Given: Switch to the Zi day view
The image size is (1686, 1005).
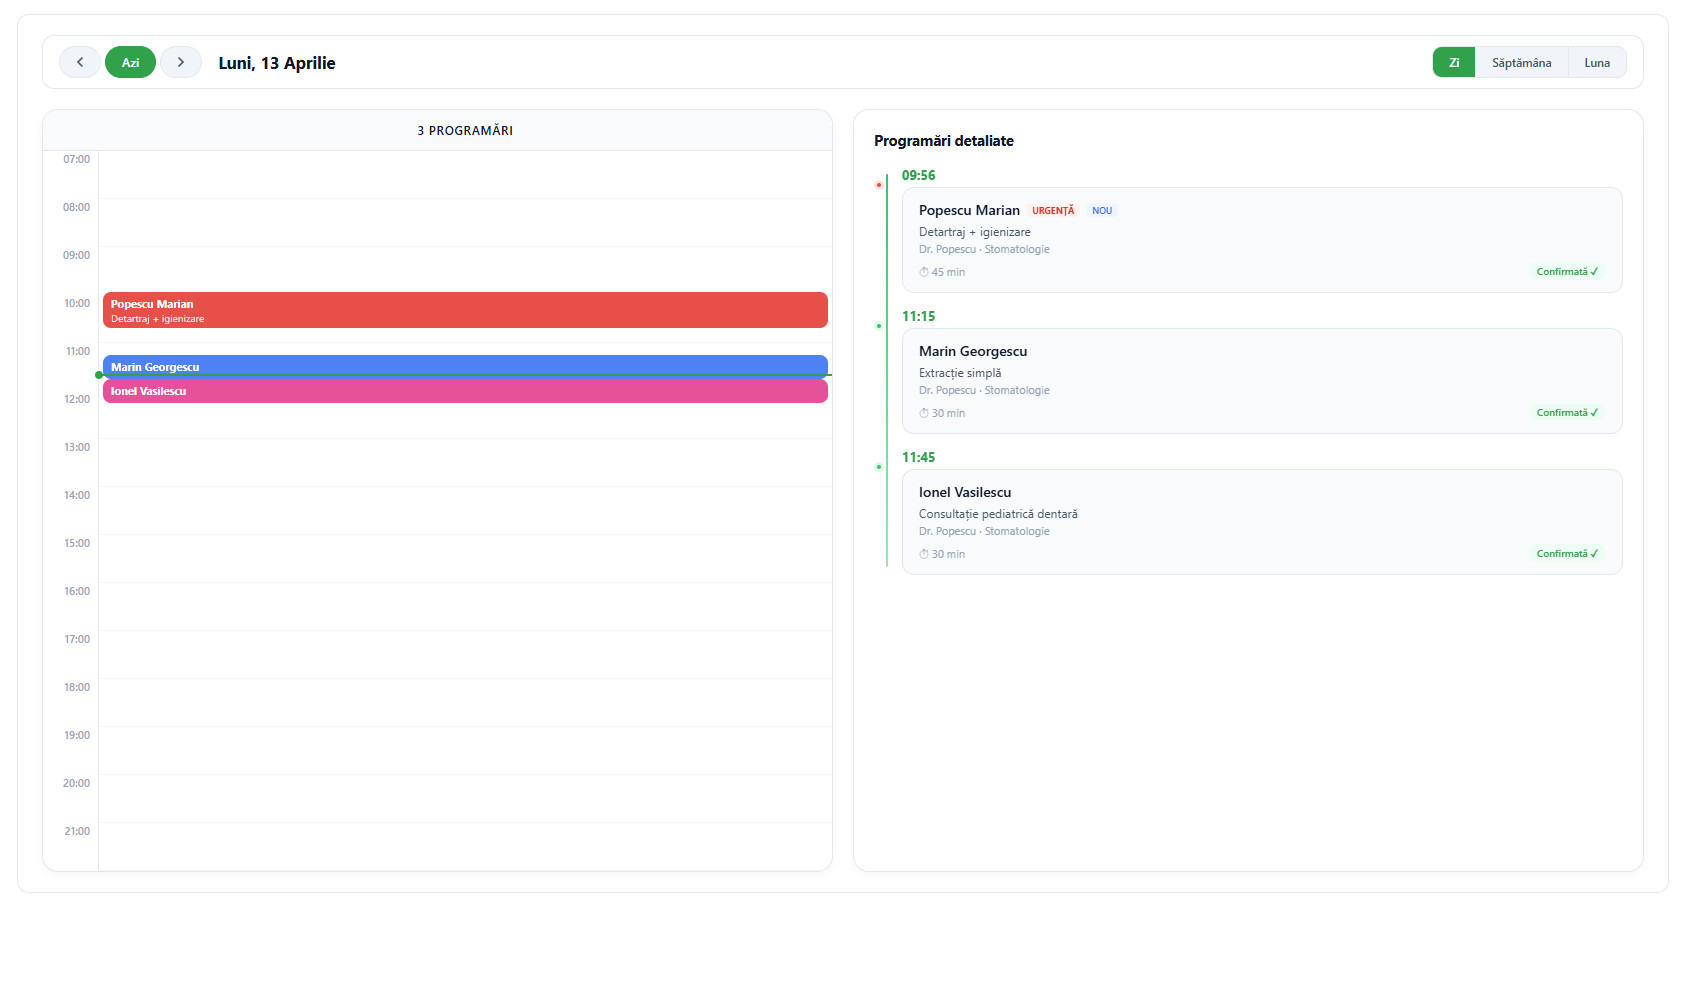Looking at the screenshot, I should (1453, 62).
